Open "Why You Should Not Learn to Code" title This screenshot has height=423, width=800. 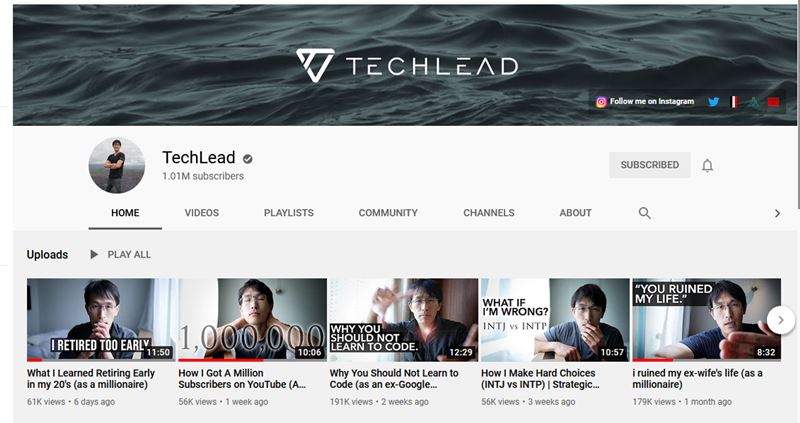click(x=394, y=379)
